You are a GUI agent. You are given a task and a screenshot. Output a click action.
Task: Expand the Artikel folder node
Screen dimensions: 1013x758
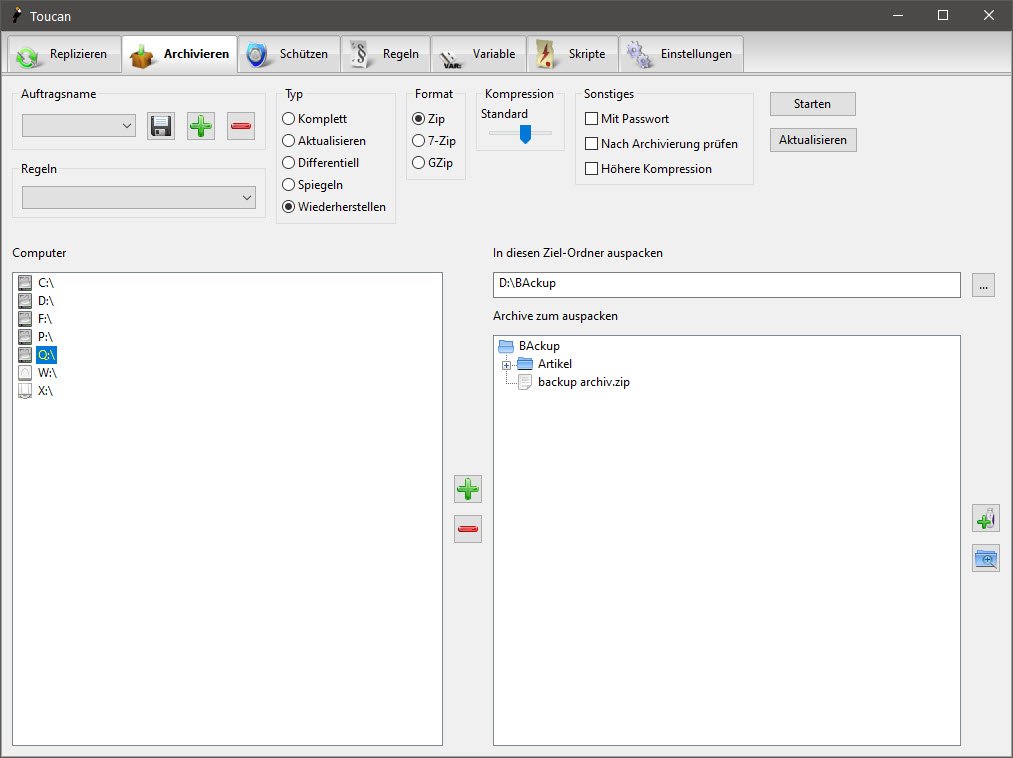pyautogui.click(x=506, y=365)
